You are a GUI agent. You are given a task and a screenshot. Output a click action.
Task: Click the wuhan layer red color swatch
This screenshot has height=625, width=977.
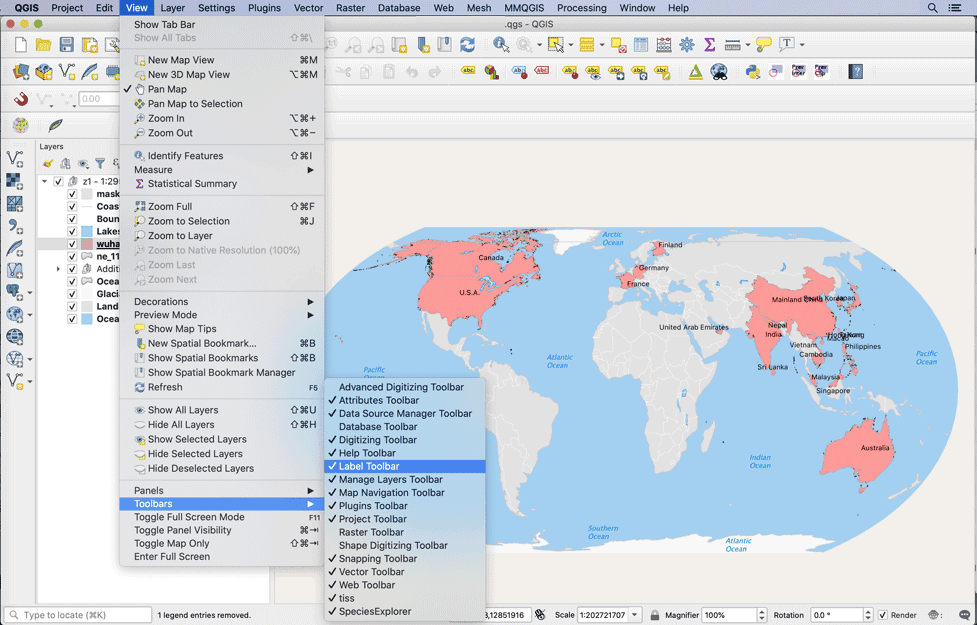pos(87,244)
